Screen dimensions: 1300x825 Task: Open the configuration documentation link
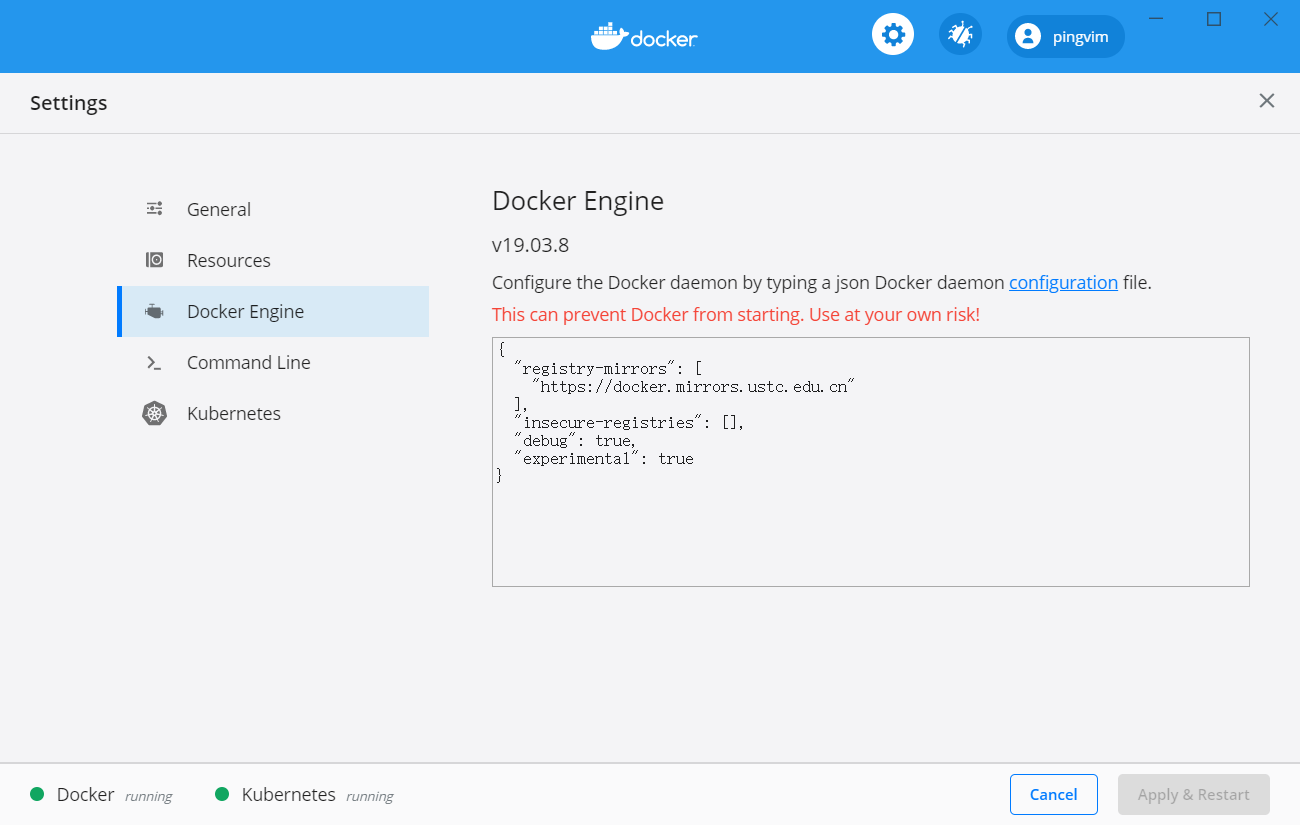[x=1063, y=282]
